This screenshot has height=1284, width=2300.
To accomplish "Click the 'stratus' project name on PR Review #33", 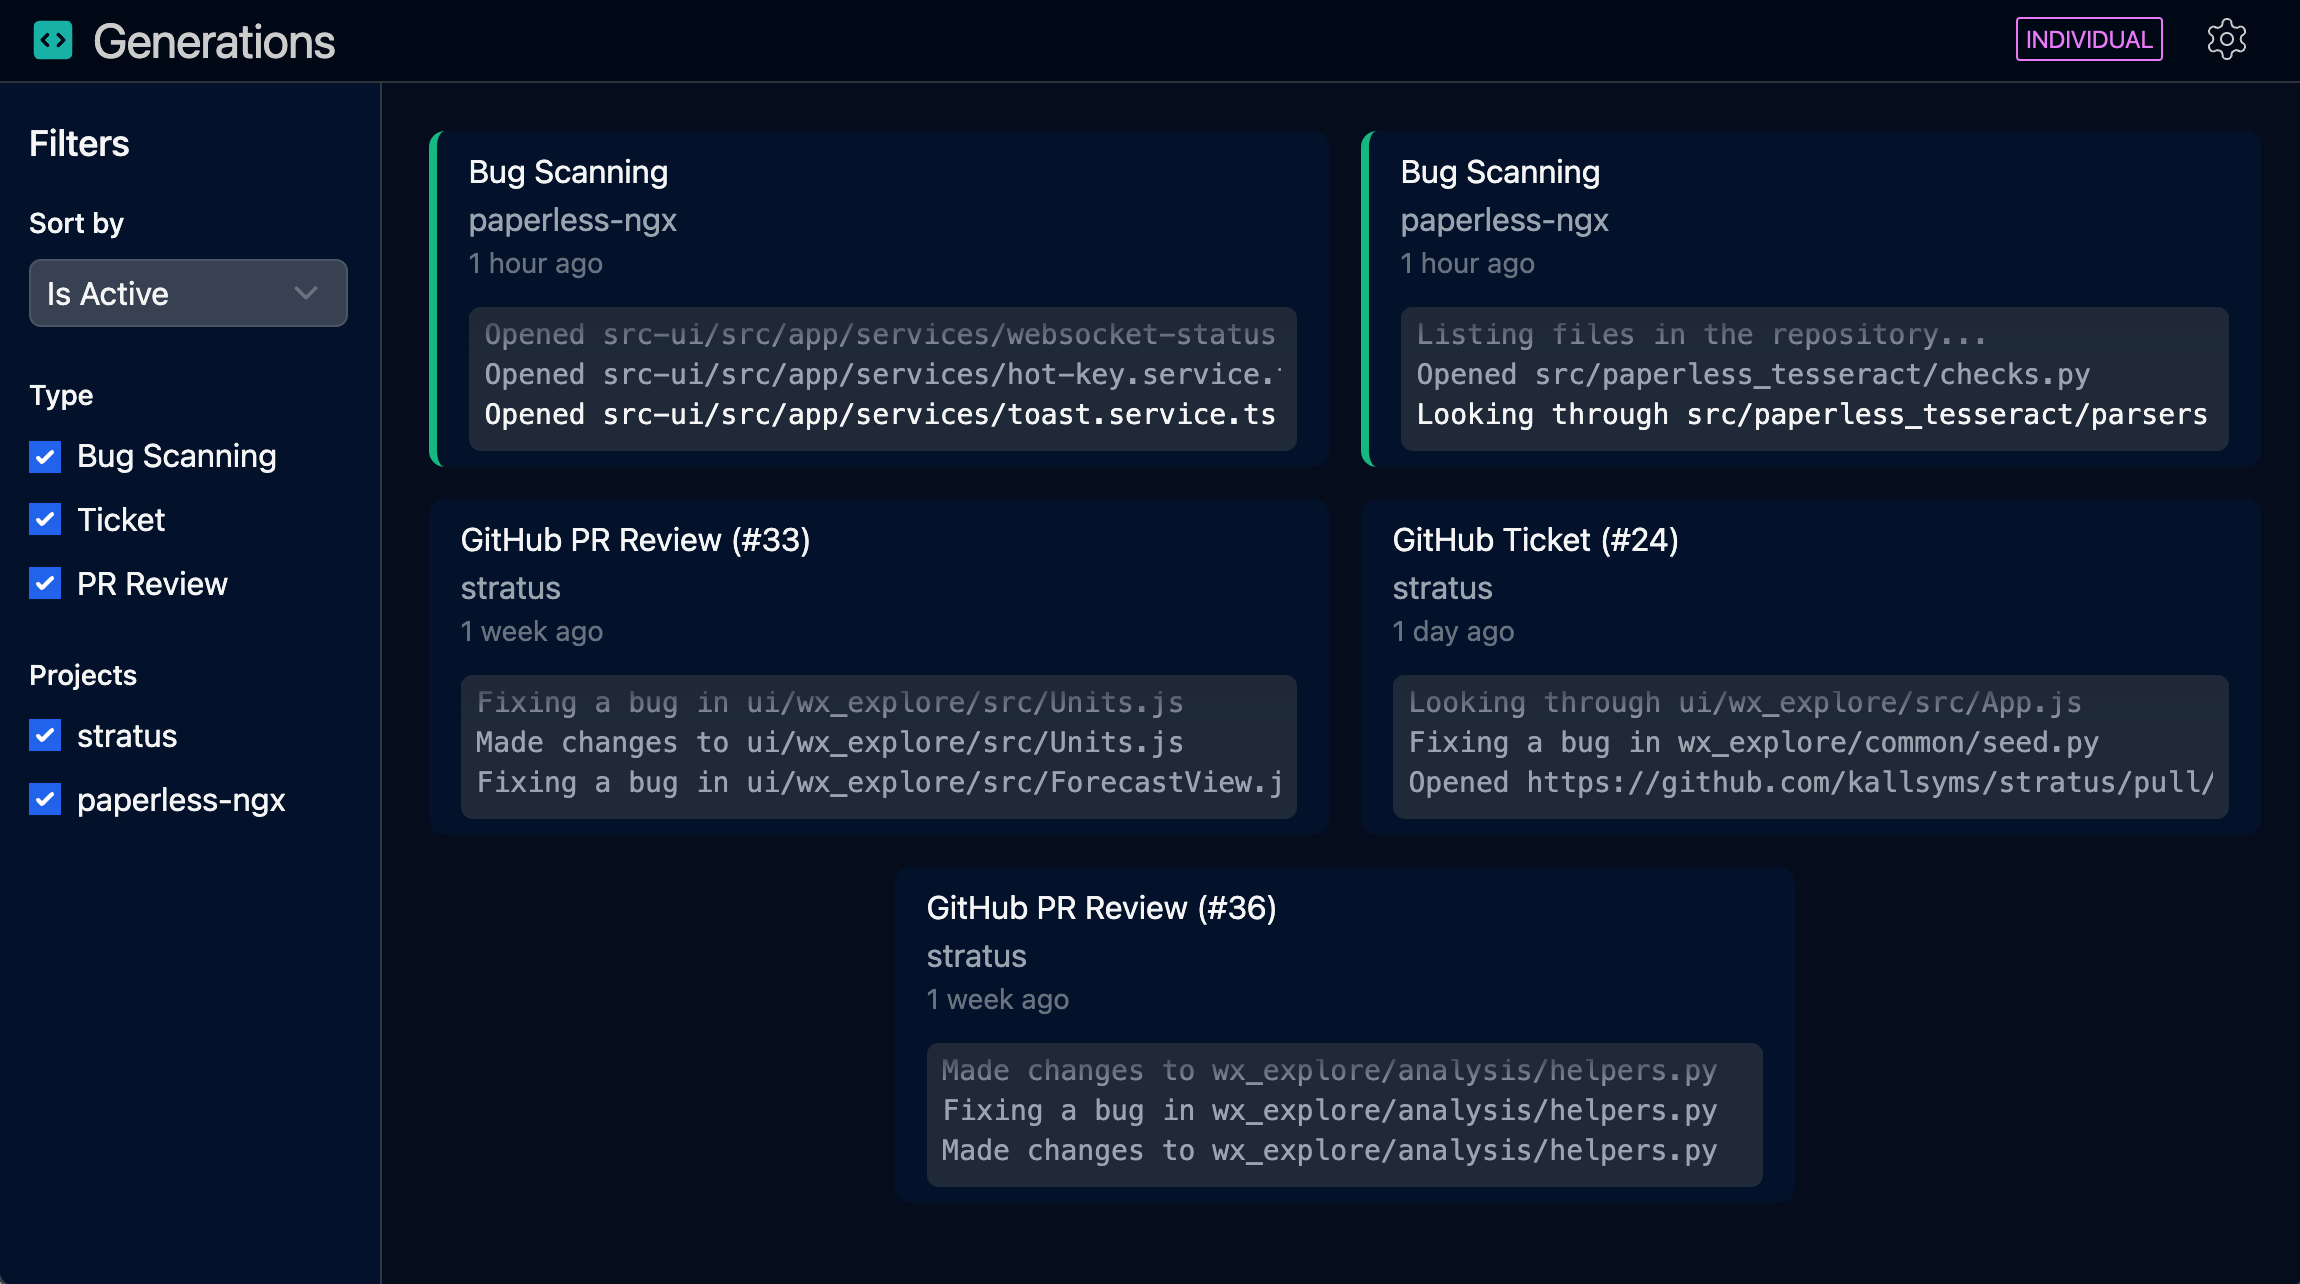I will click(510, 588).
